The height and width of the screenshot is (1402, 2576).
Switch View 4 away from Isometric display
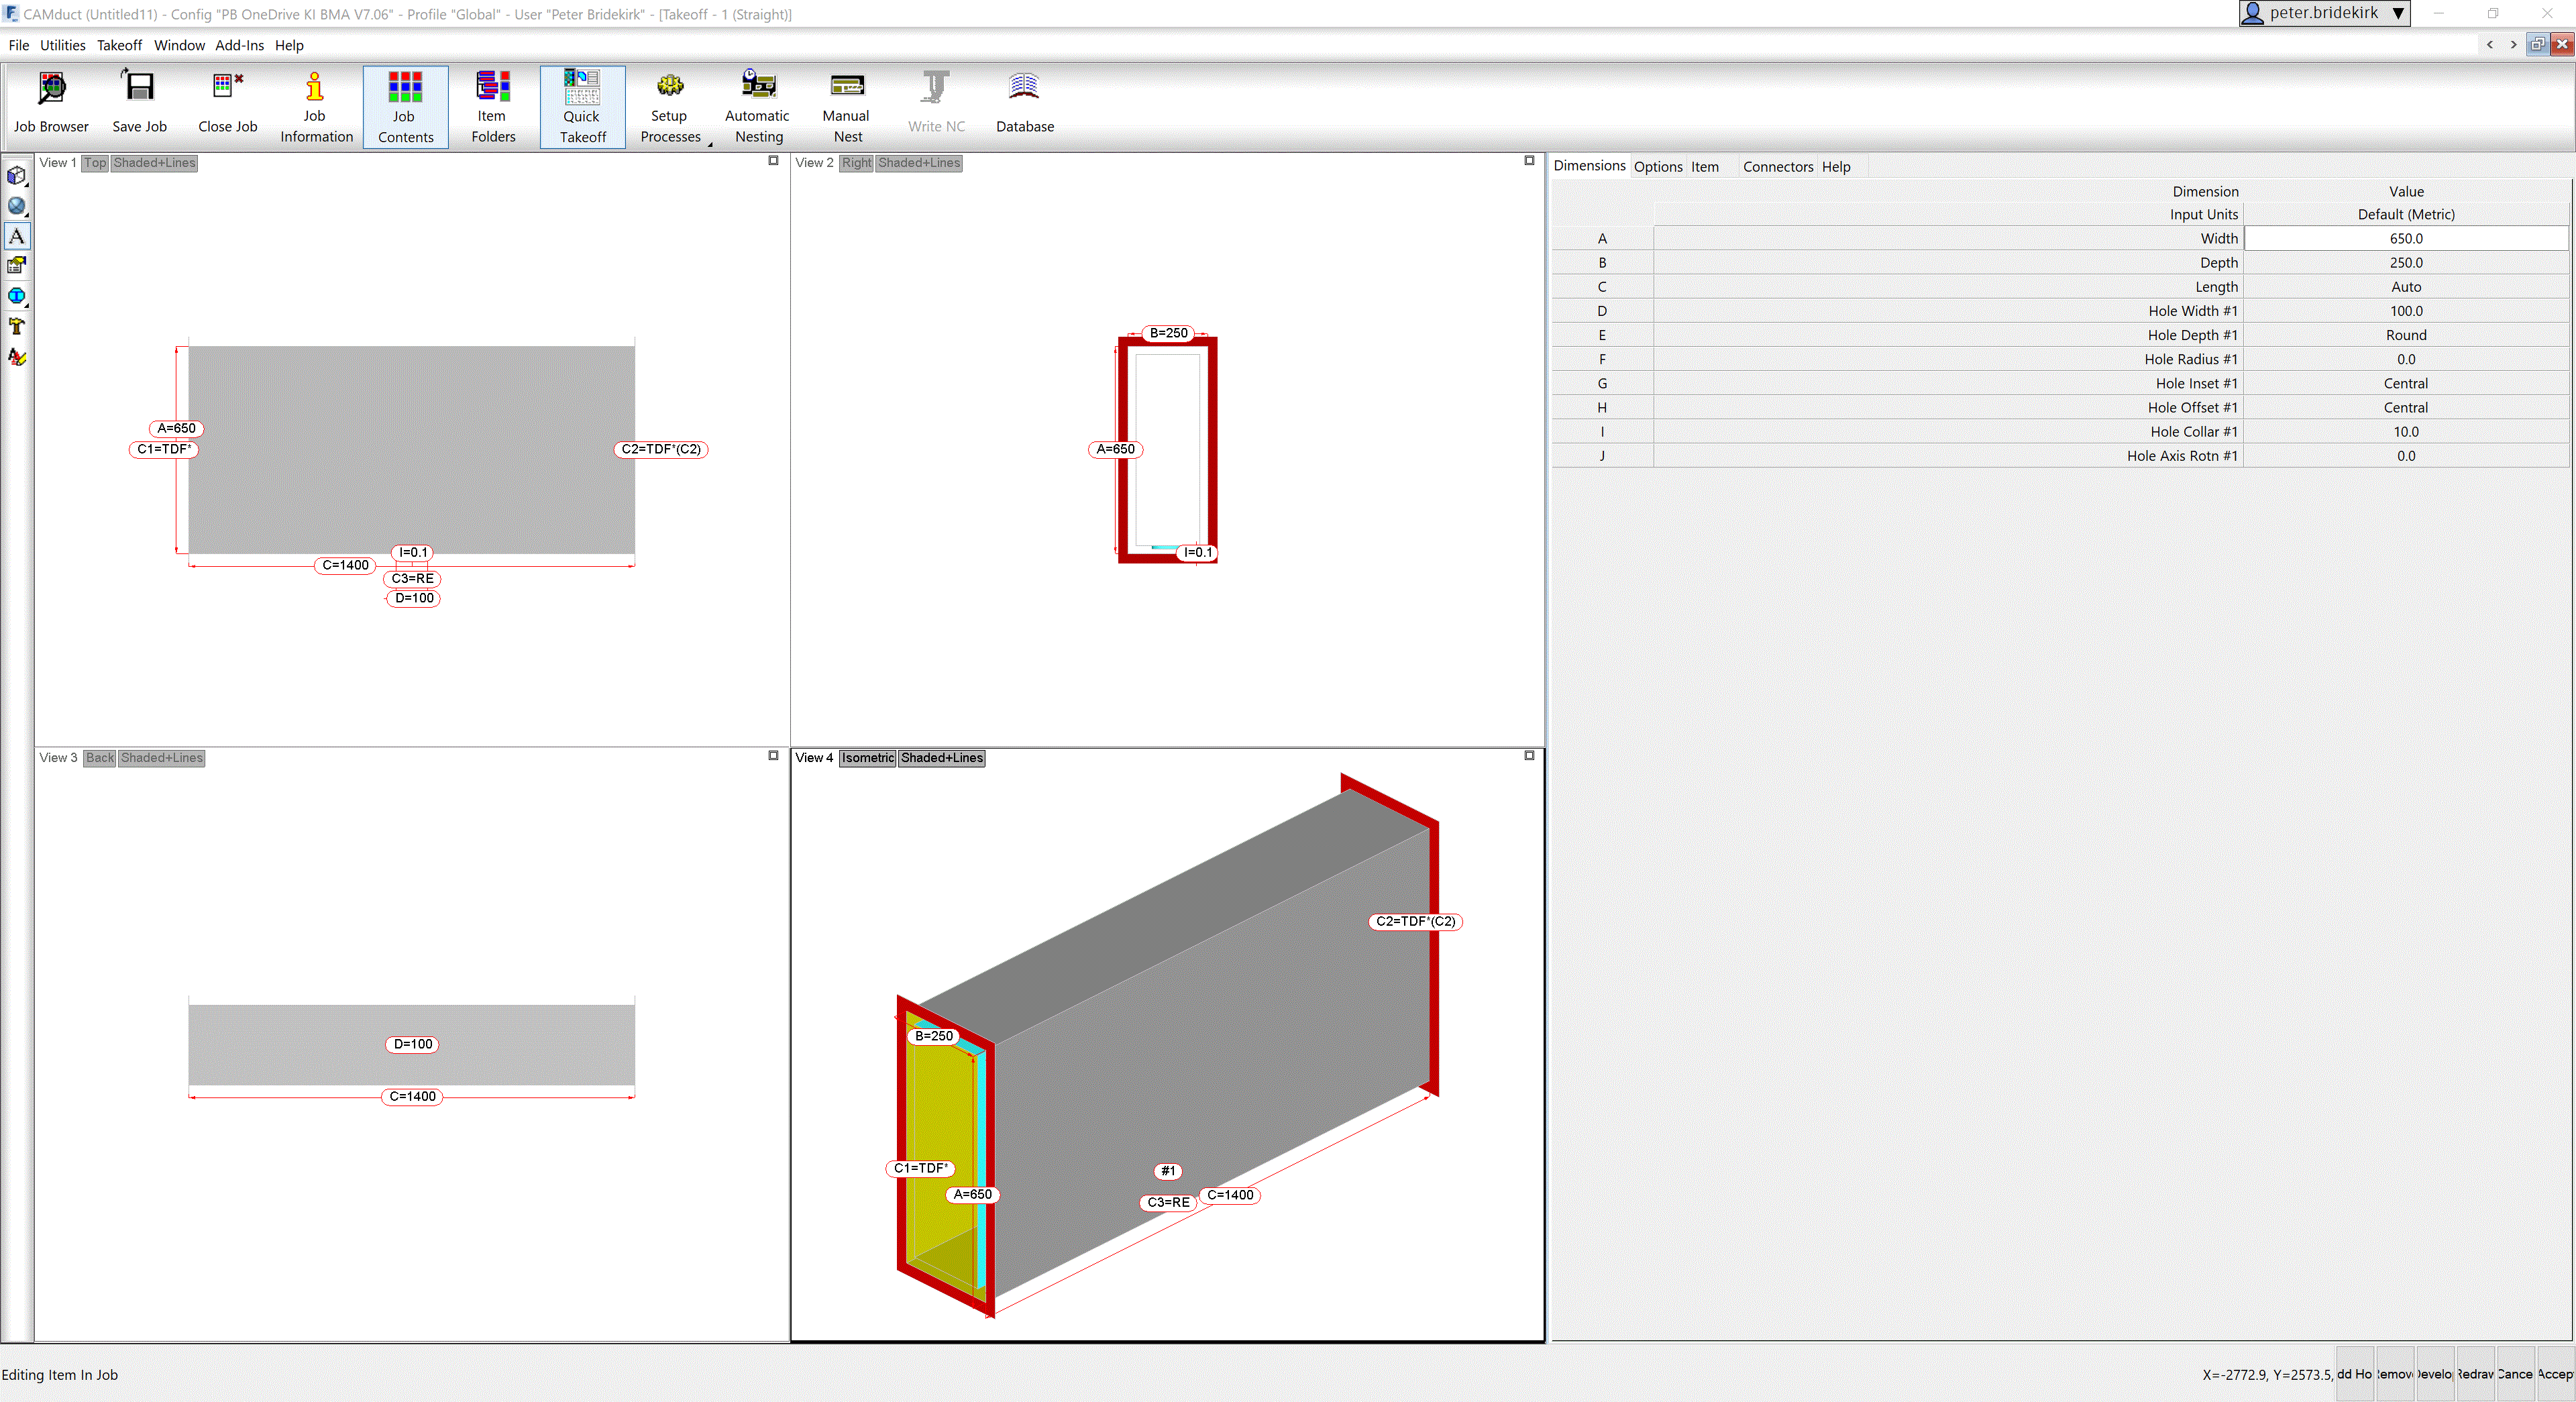pyautogui.click(x=866, y=758)
